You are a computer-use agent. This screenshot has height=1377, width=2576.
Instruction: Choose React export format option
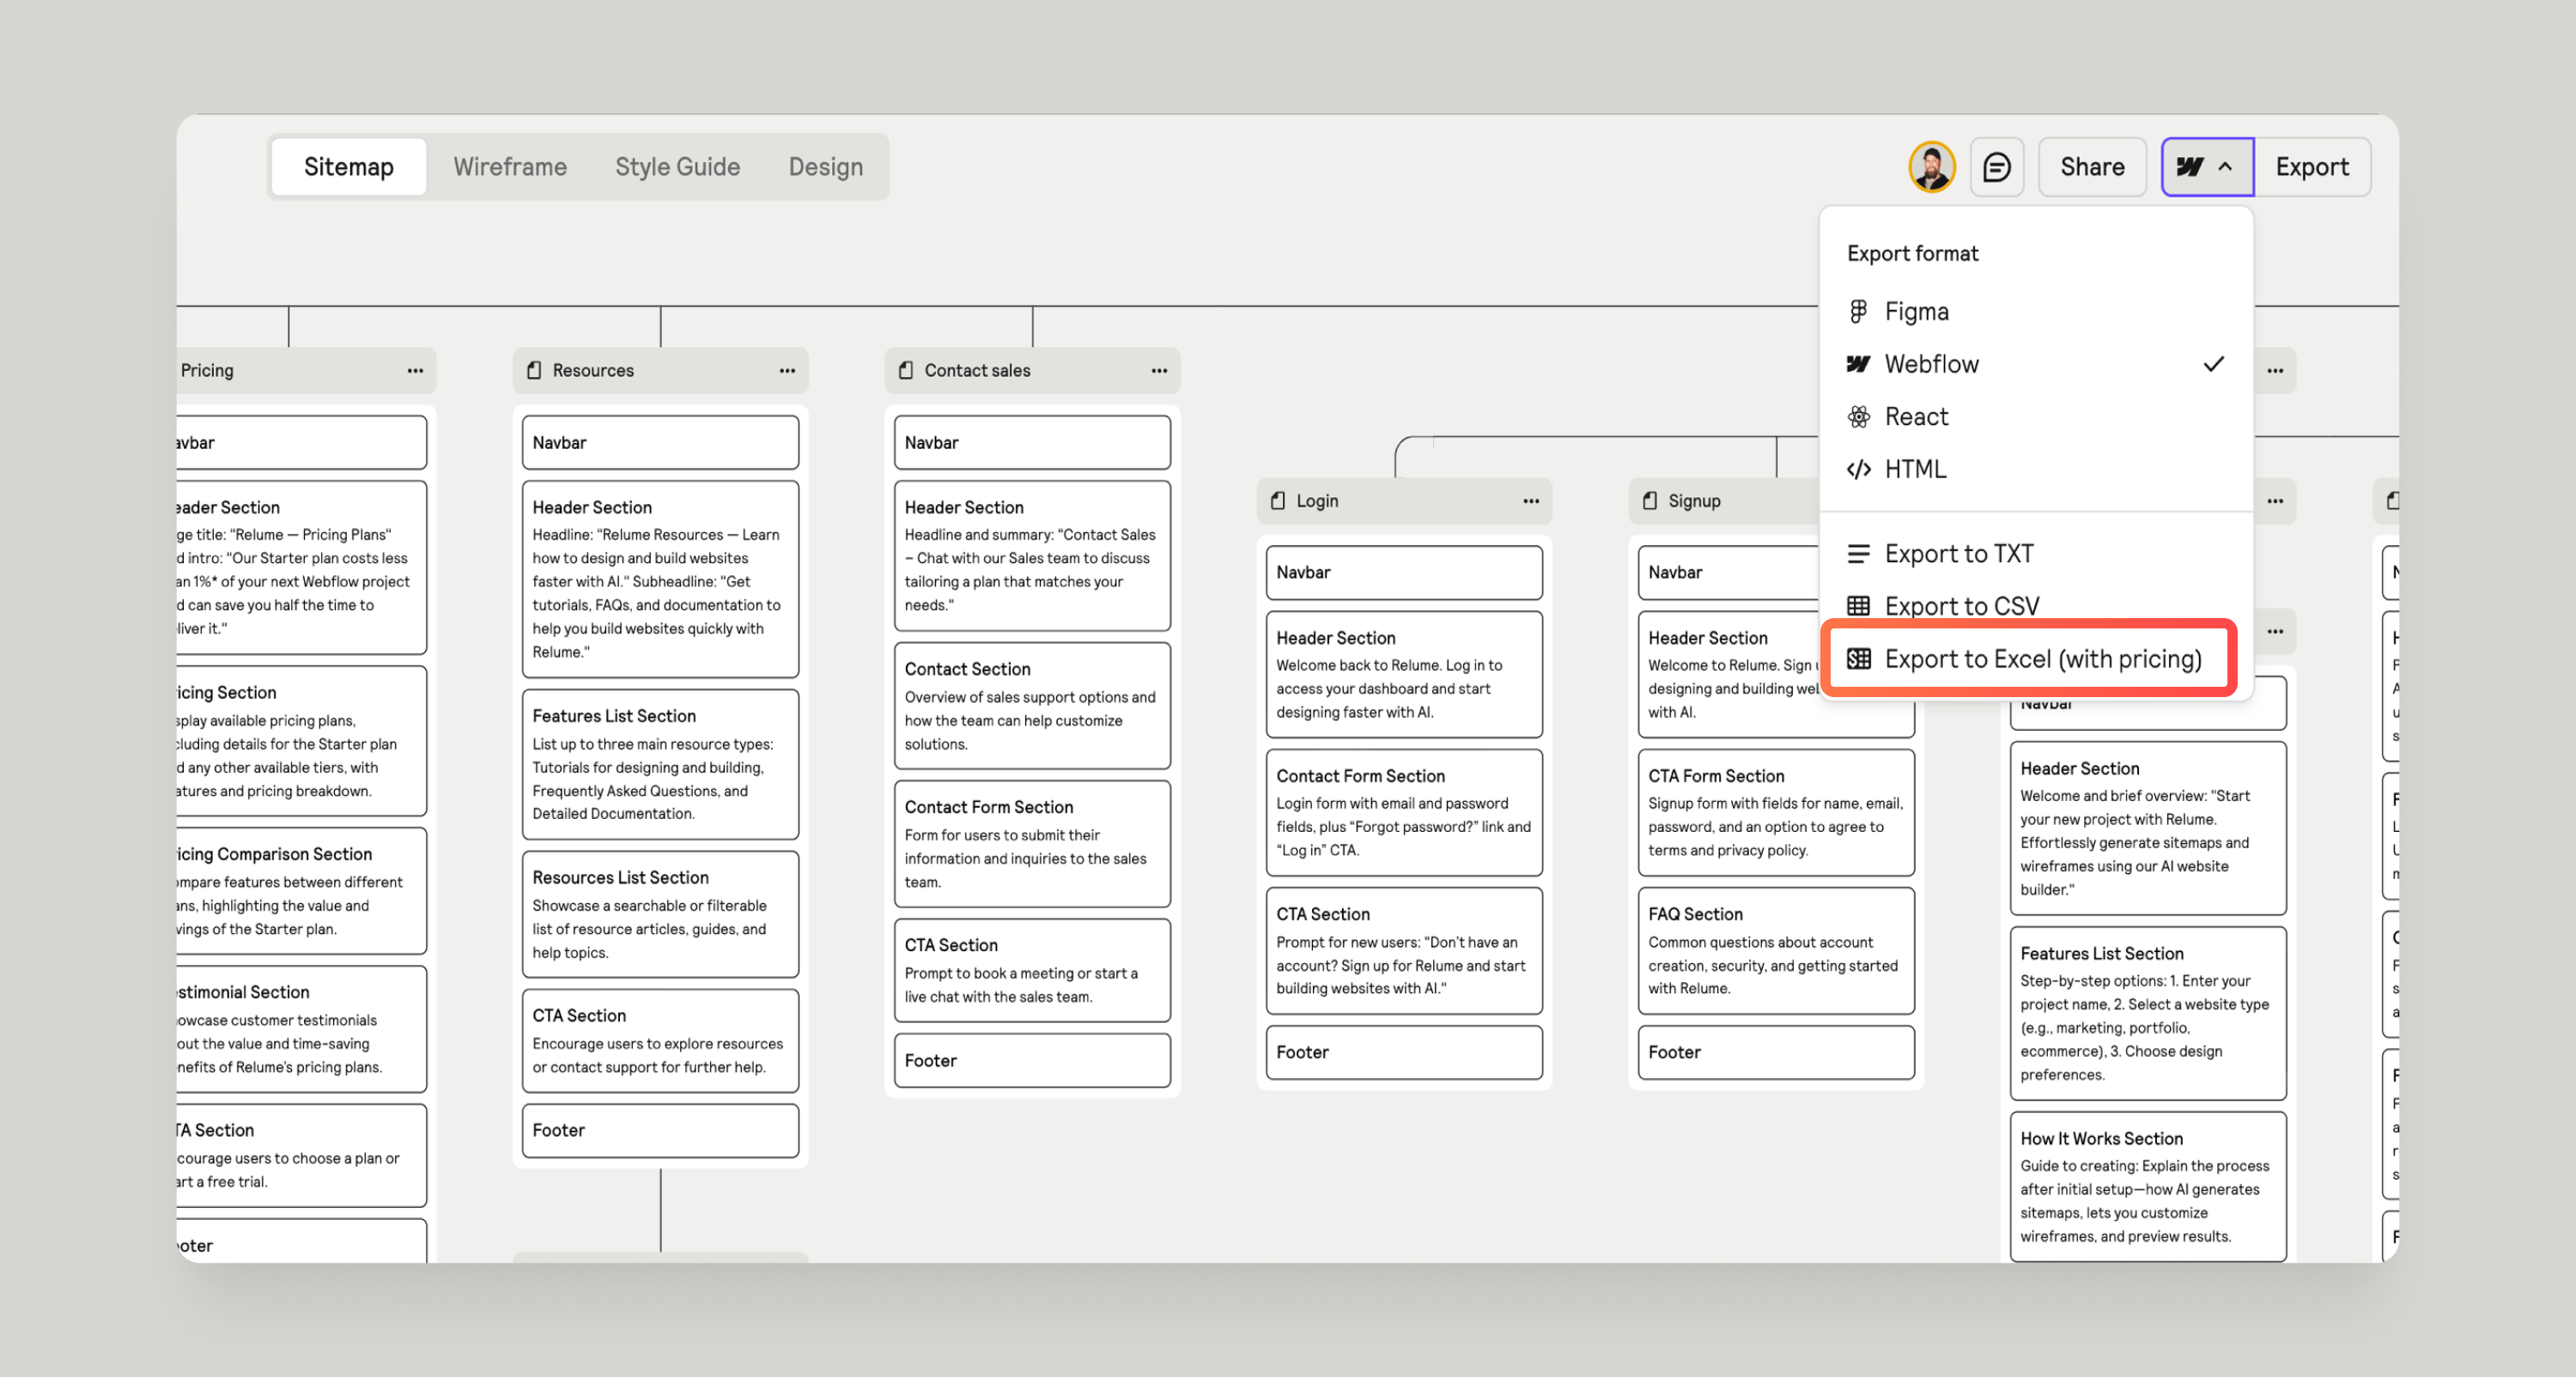pos(1915,416)
